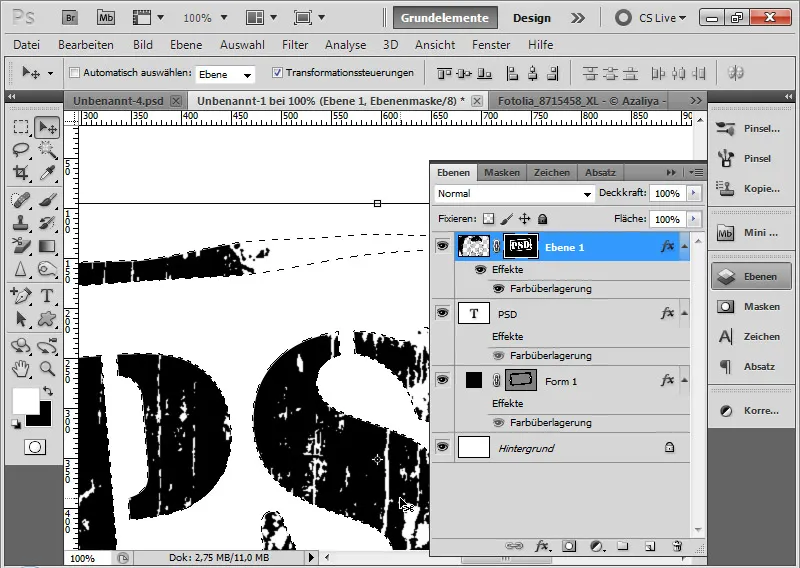Viewport: 800px width, 568px height.
Task: Select the Gradient tool
Action: coord(47,246)
